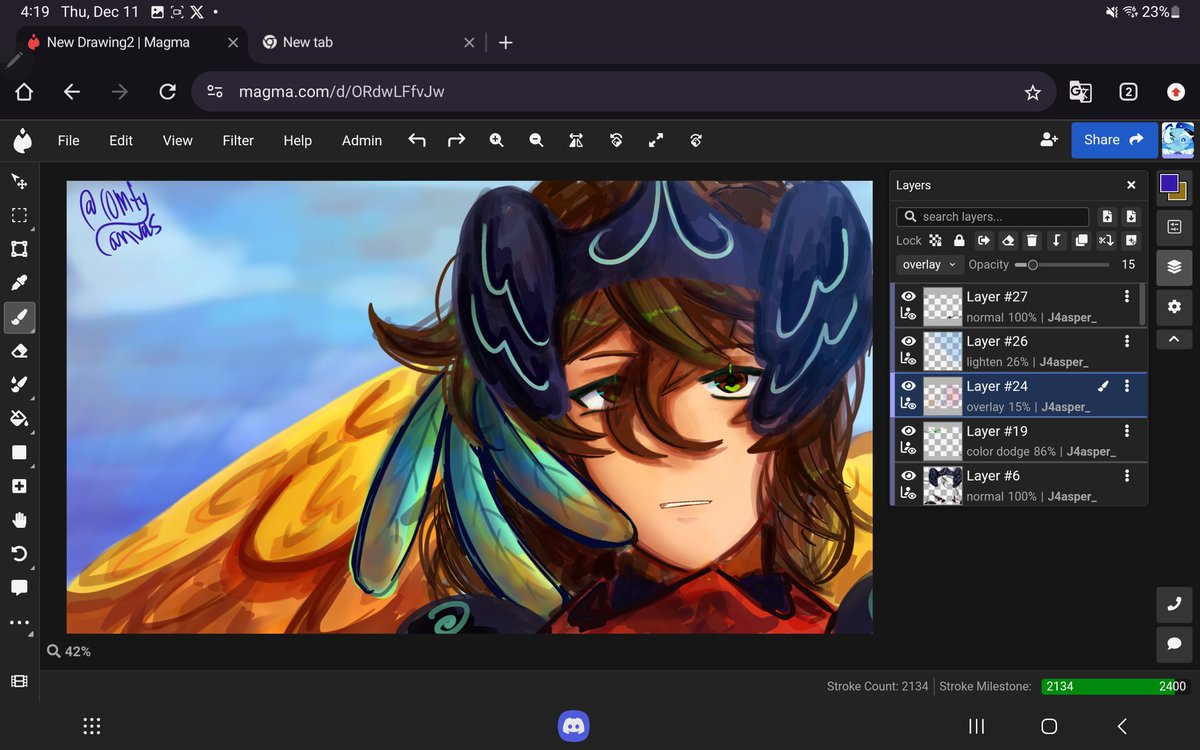The width and height of the screenshot is (1200, 750).
Task: Select the Hand pan tool
Action: pyautogui.click(x=19, y=520)
